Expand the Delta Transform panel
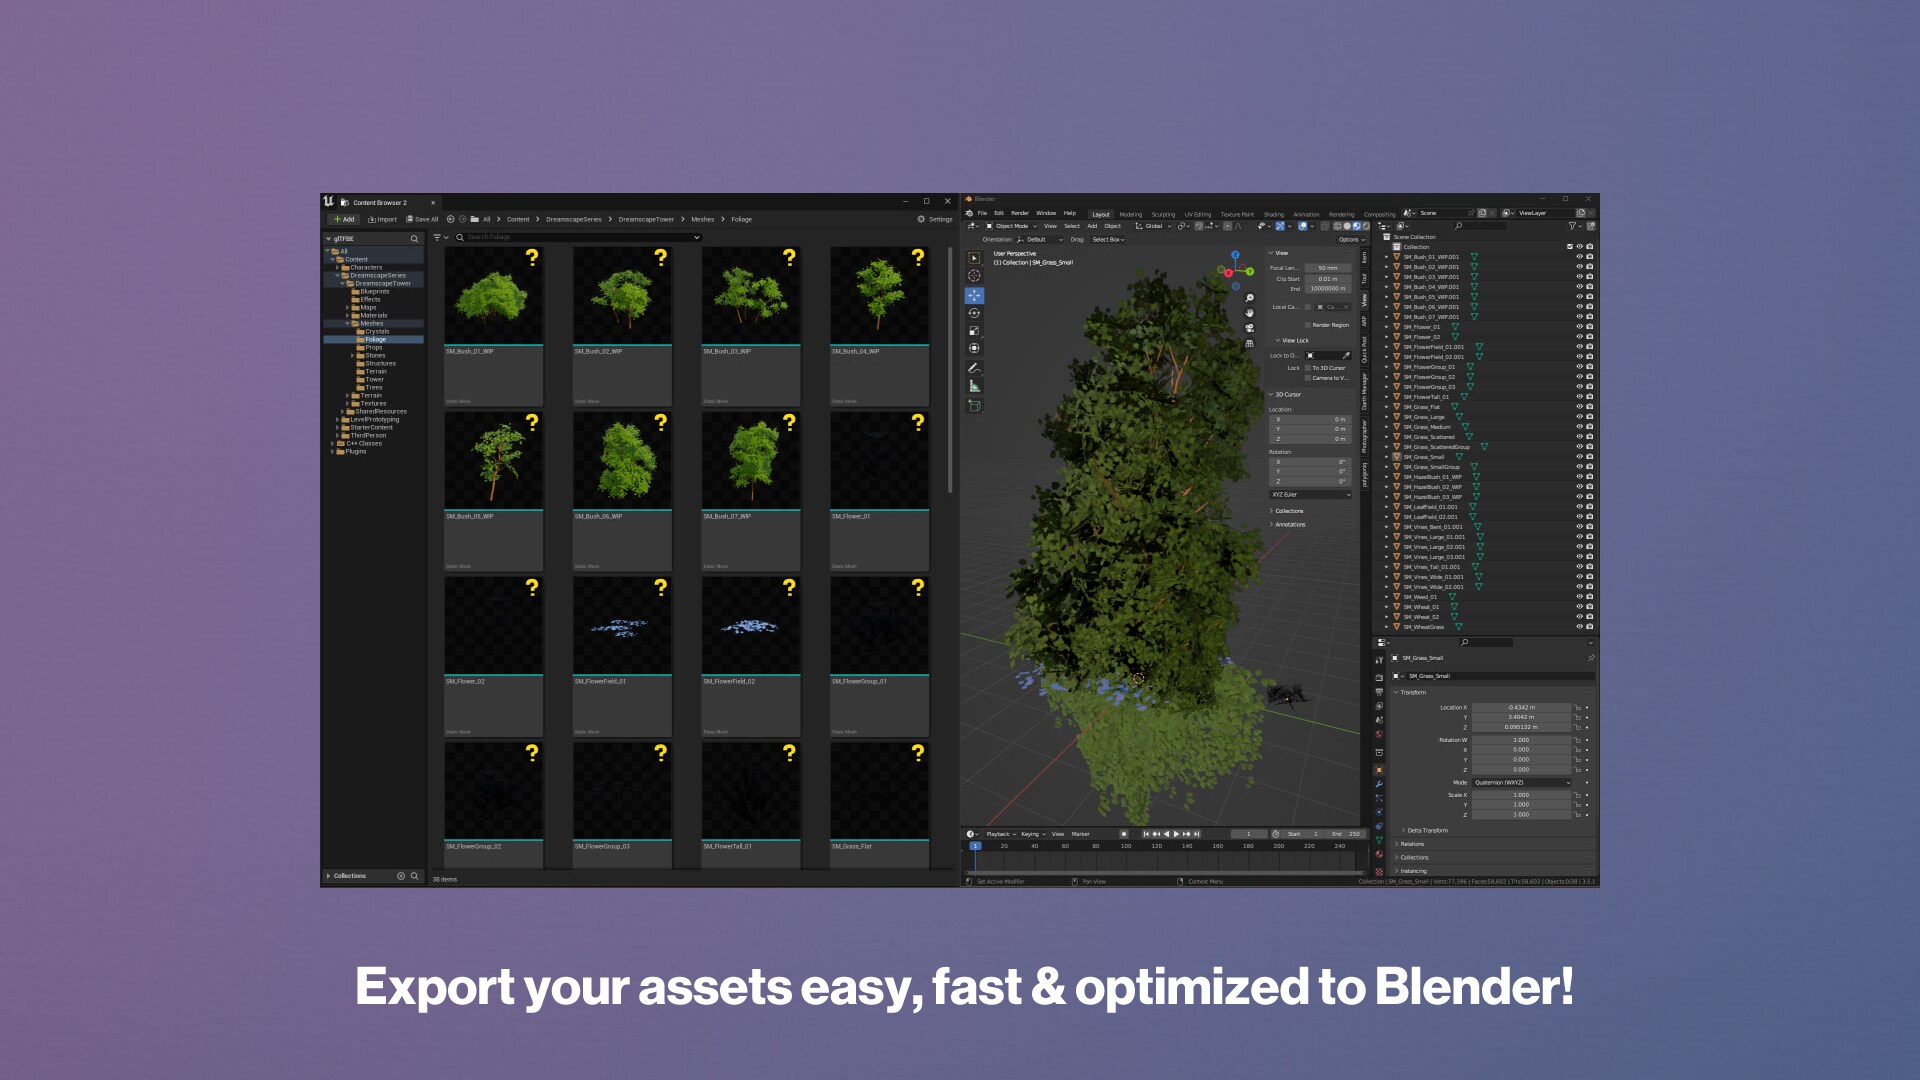The image size is (1920, 1080). click(x=1425, y=831)
